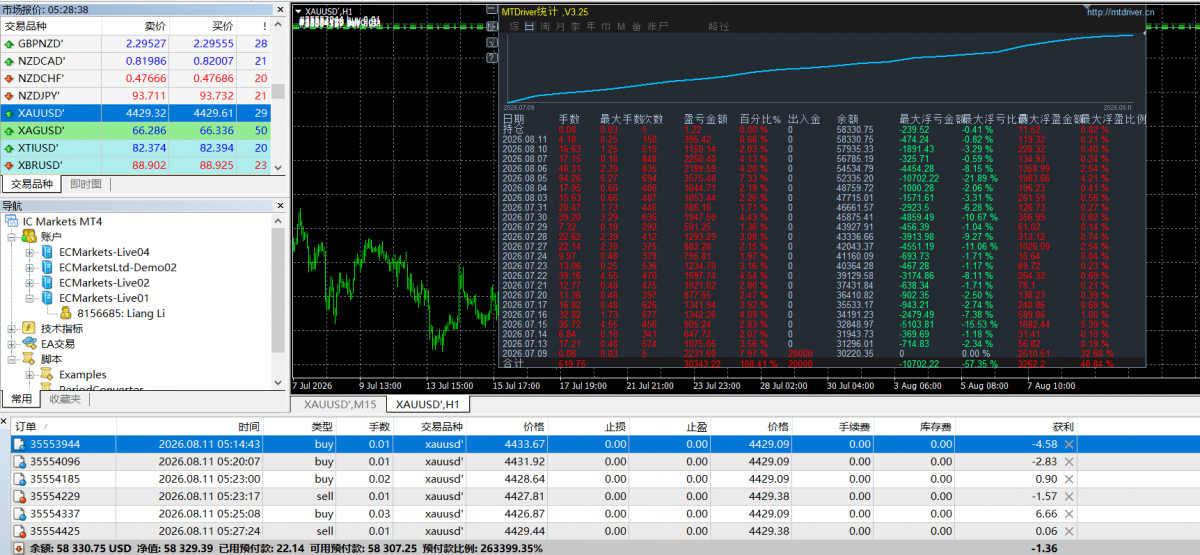
Task: Click the Market Watch vertical scrollbar thumb
Action: (278, 90)
